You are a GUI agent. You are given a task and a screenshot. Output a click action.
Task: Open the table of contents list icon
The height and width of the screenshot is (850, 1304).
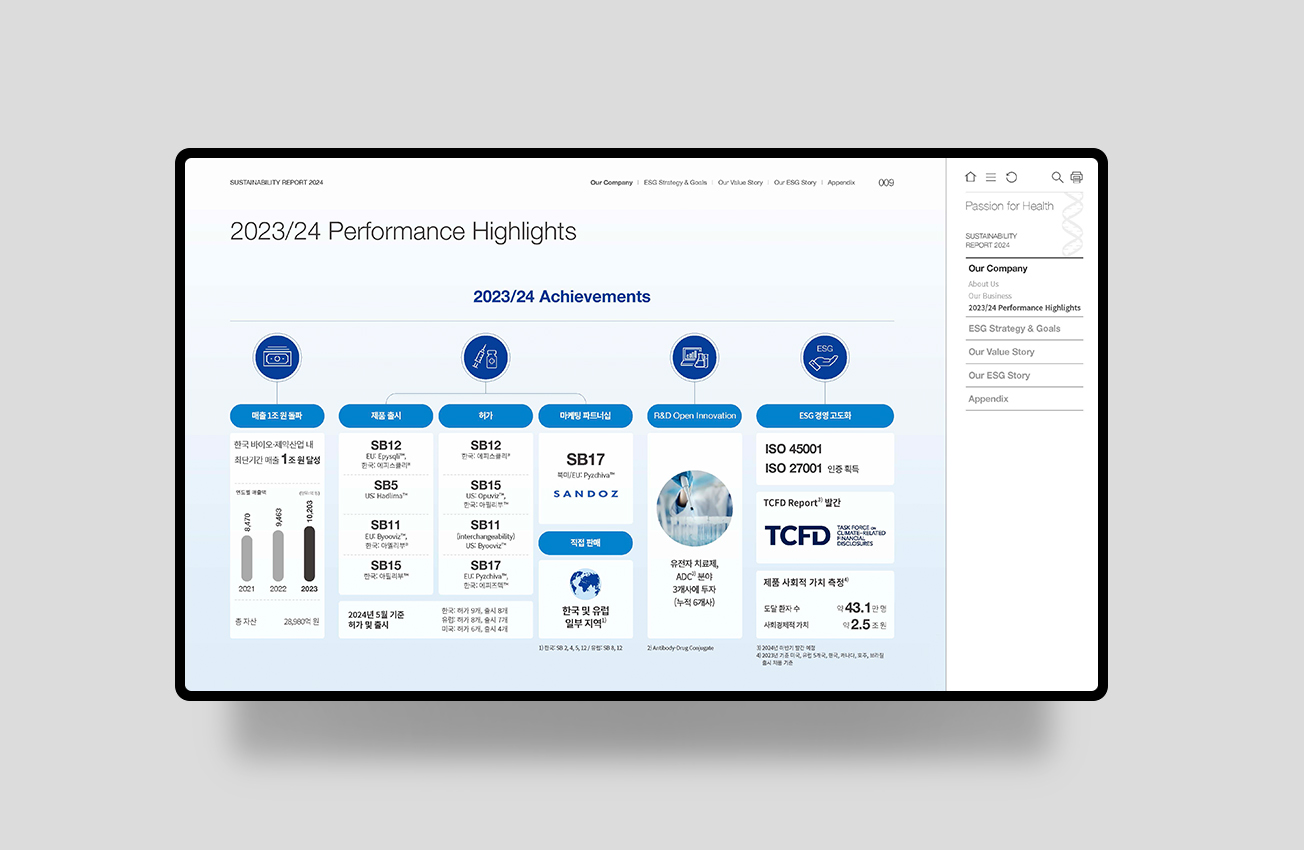point(991,177)
